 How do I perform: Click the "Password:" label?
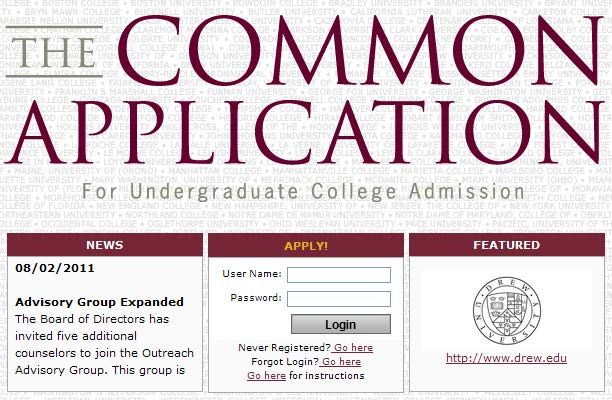click(256, 297)
